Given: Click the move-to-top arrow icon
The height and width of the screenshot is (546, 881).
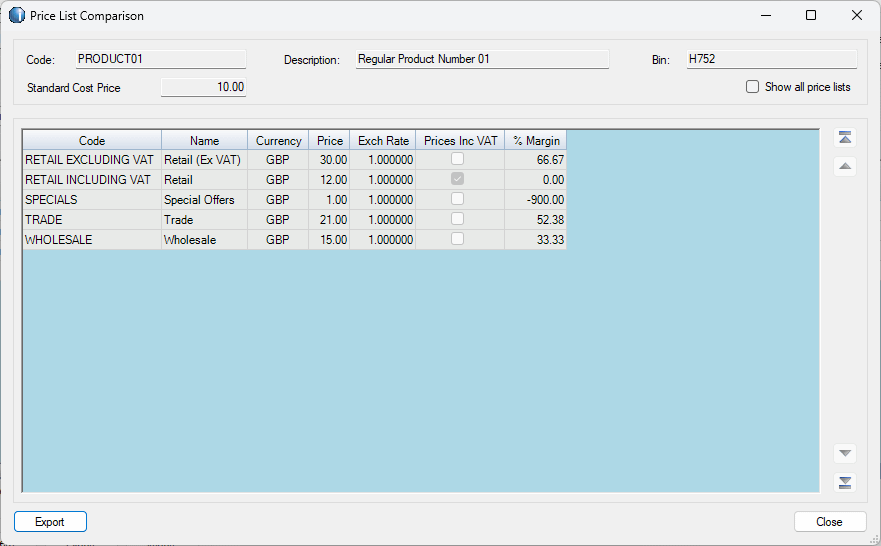Looking at the screenshot, I should click(x=845, y=138).
